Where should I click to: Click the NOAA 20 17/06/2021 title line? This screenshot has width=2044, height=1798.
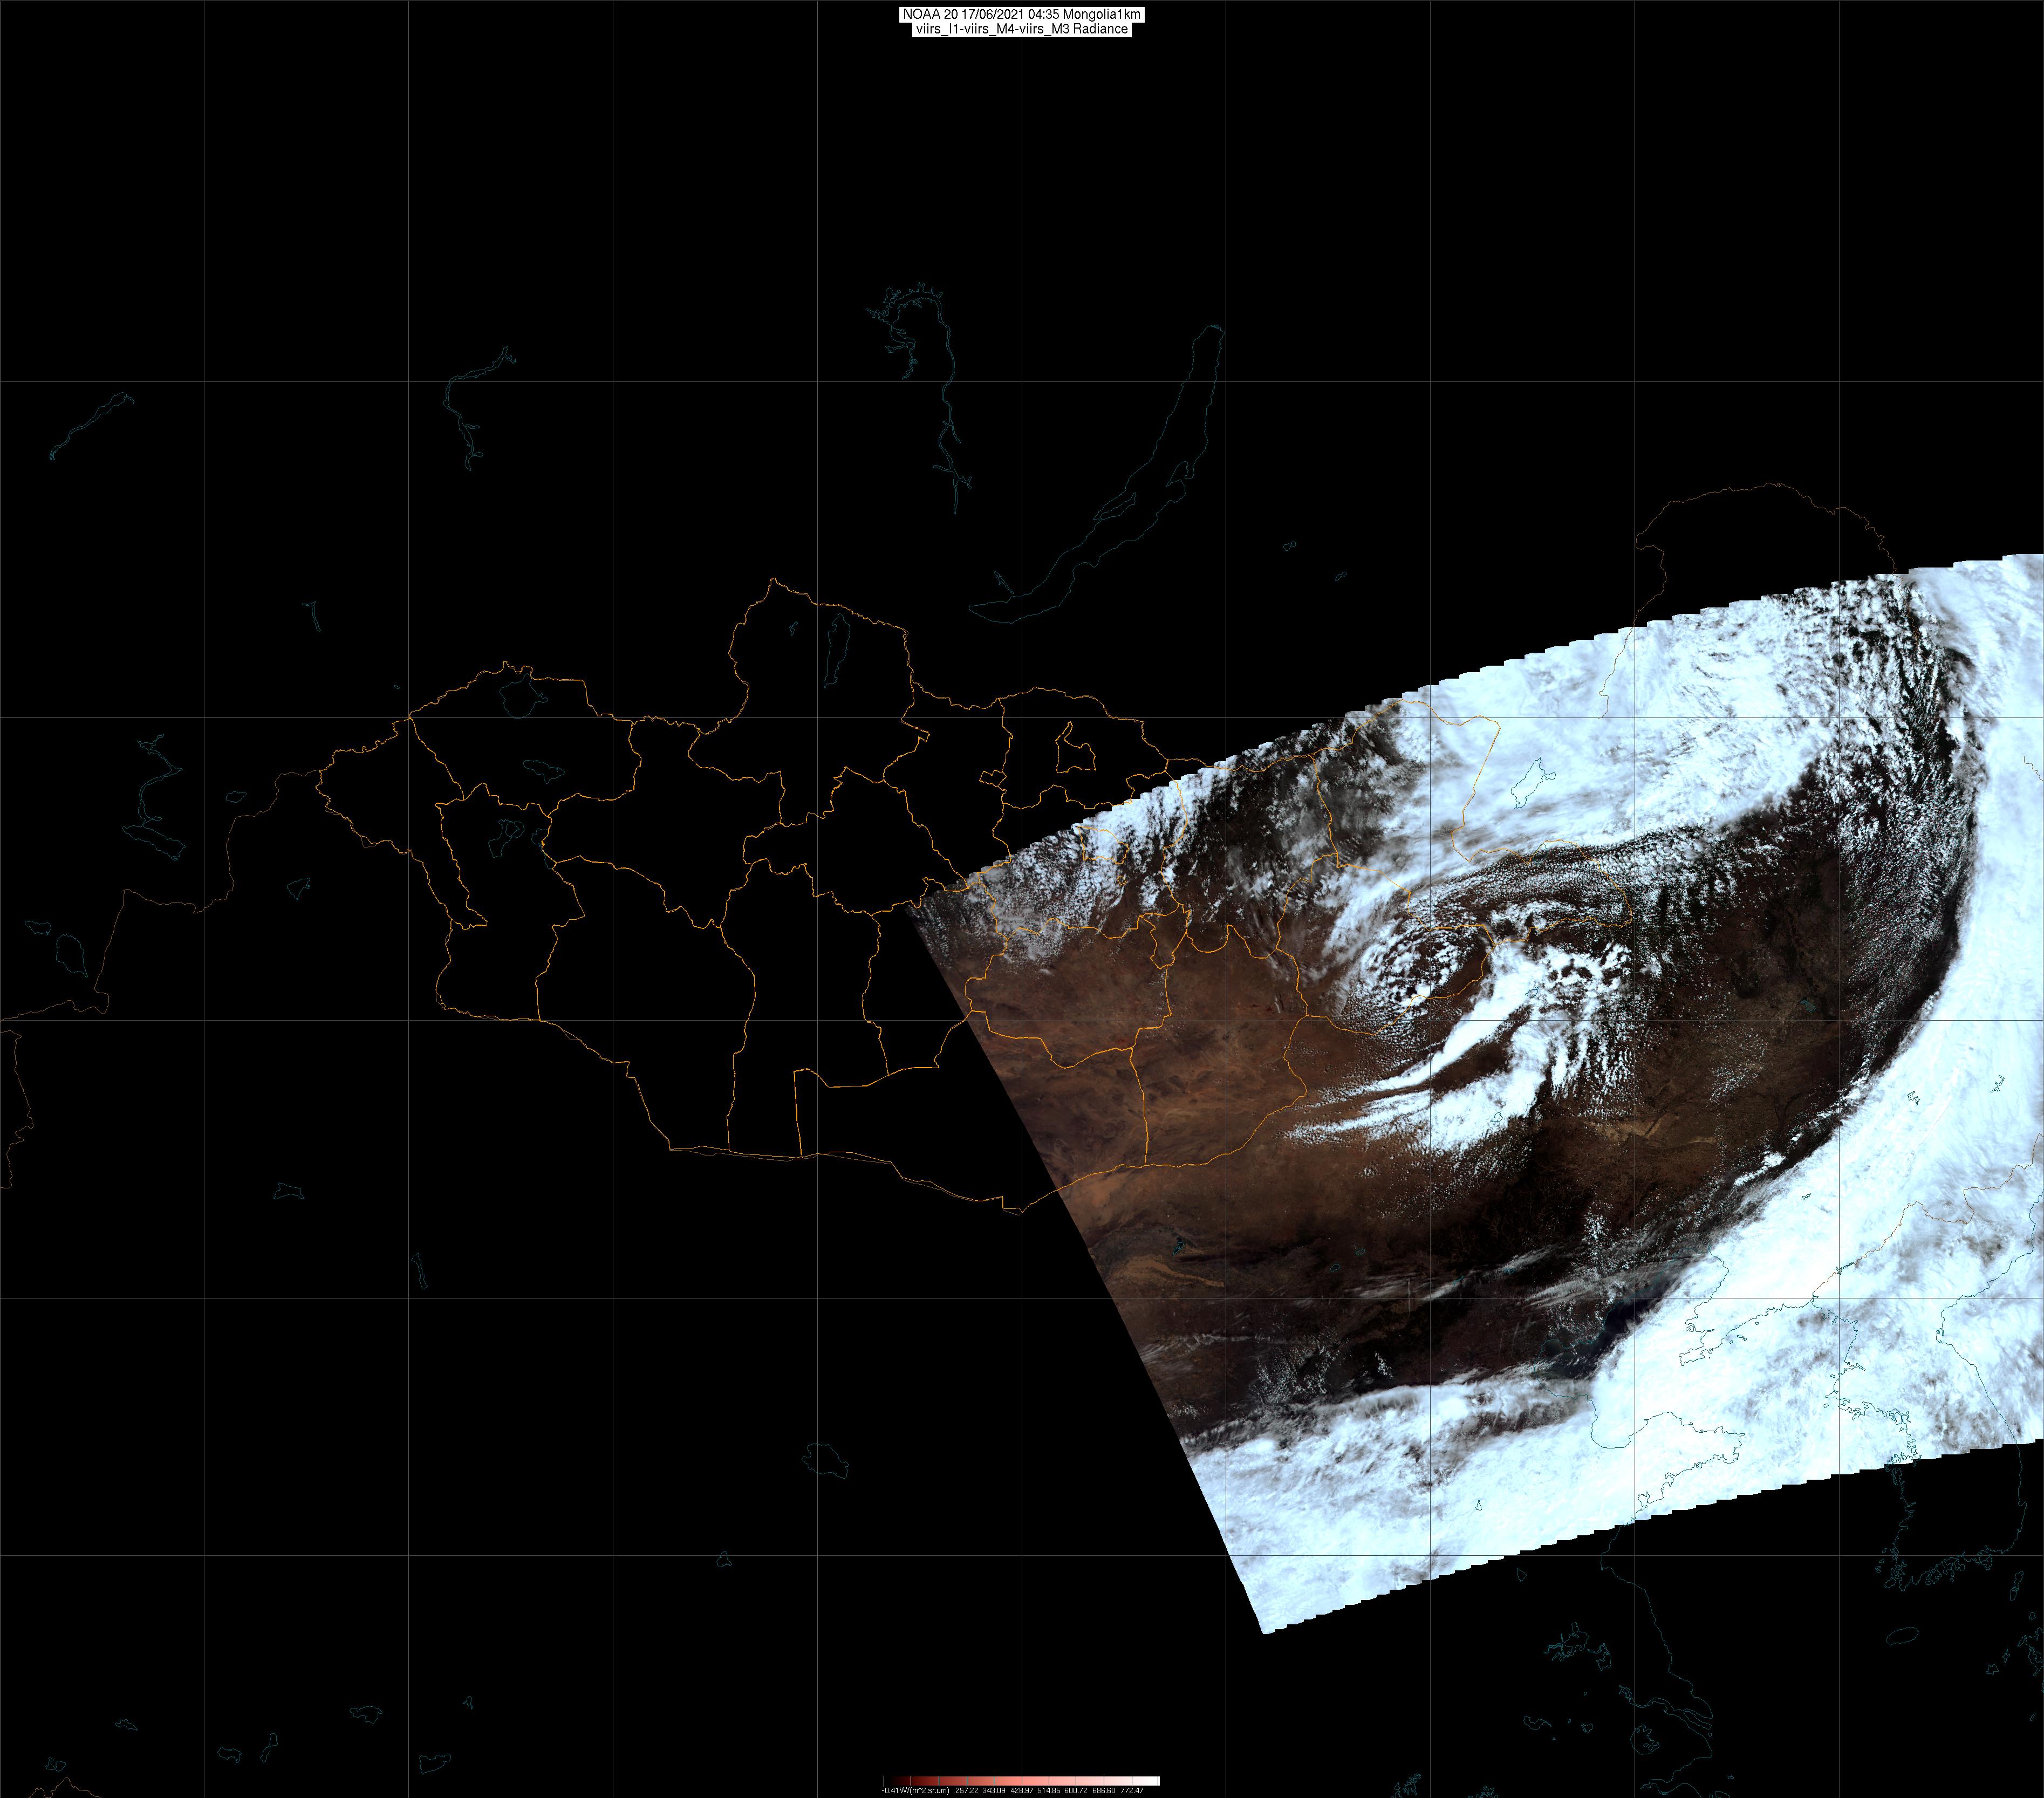coord(1021,15)
